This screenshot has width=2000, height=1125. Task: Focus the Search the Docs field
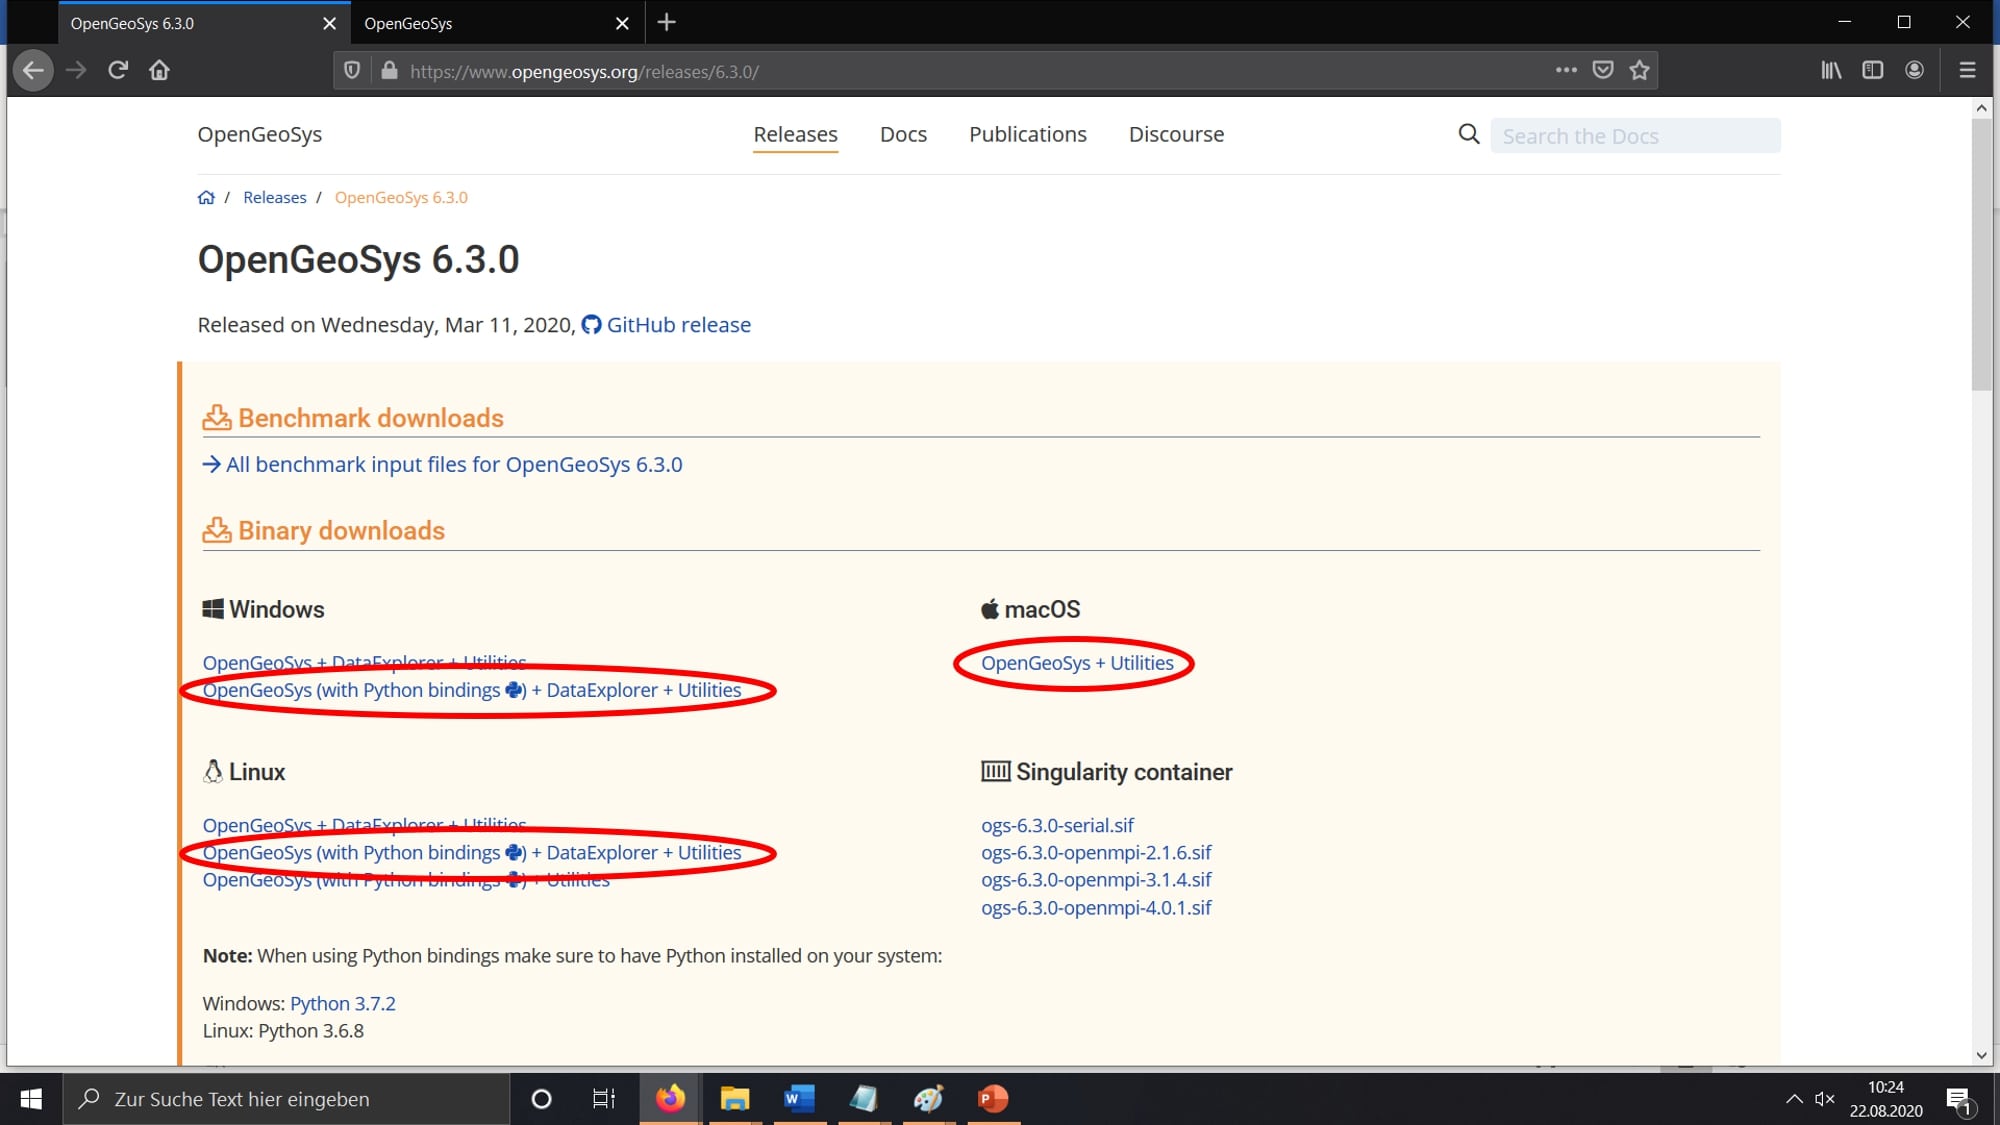(x=1635, y=136)
